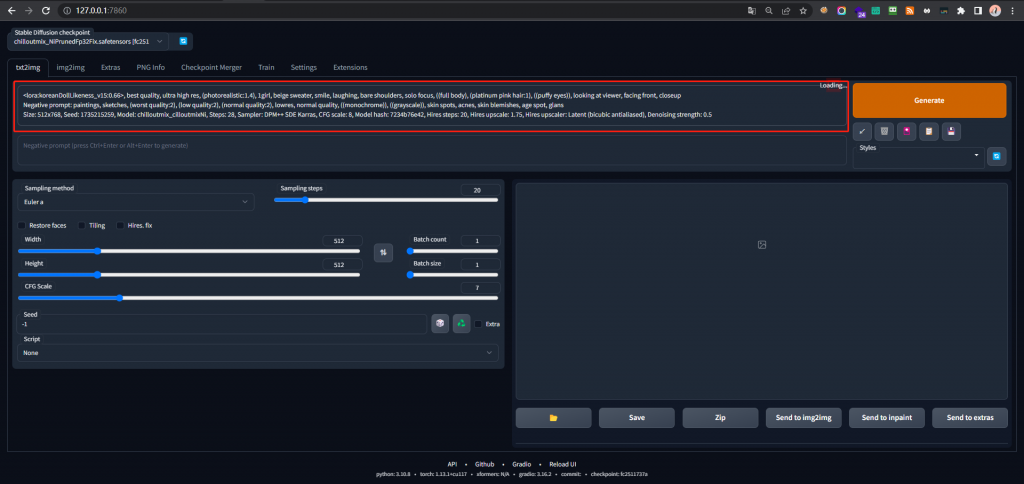Reload the browser page
Image resolution: width=1024 pixels, height=484 pixels.
[x=45, y=10]
